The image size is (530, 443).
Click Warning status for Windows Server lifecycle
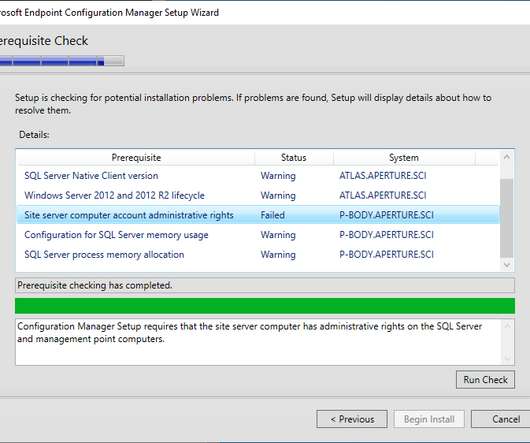point(278,195)
